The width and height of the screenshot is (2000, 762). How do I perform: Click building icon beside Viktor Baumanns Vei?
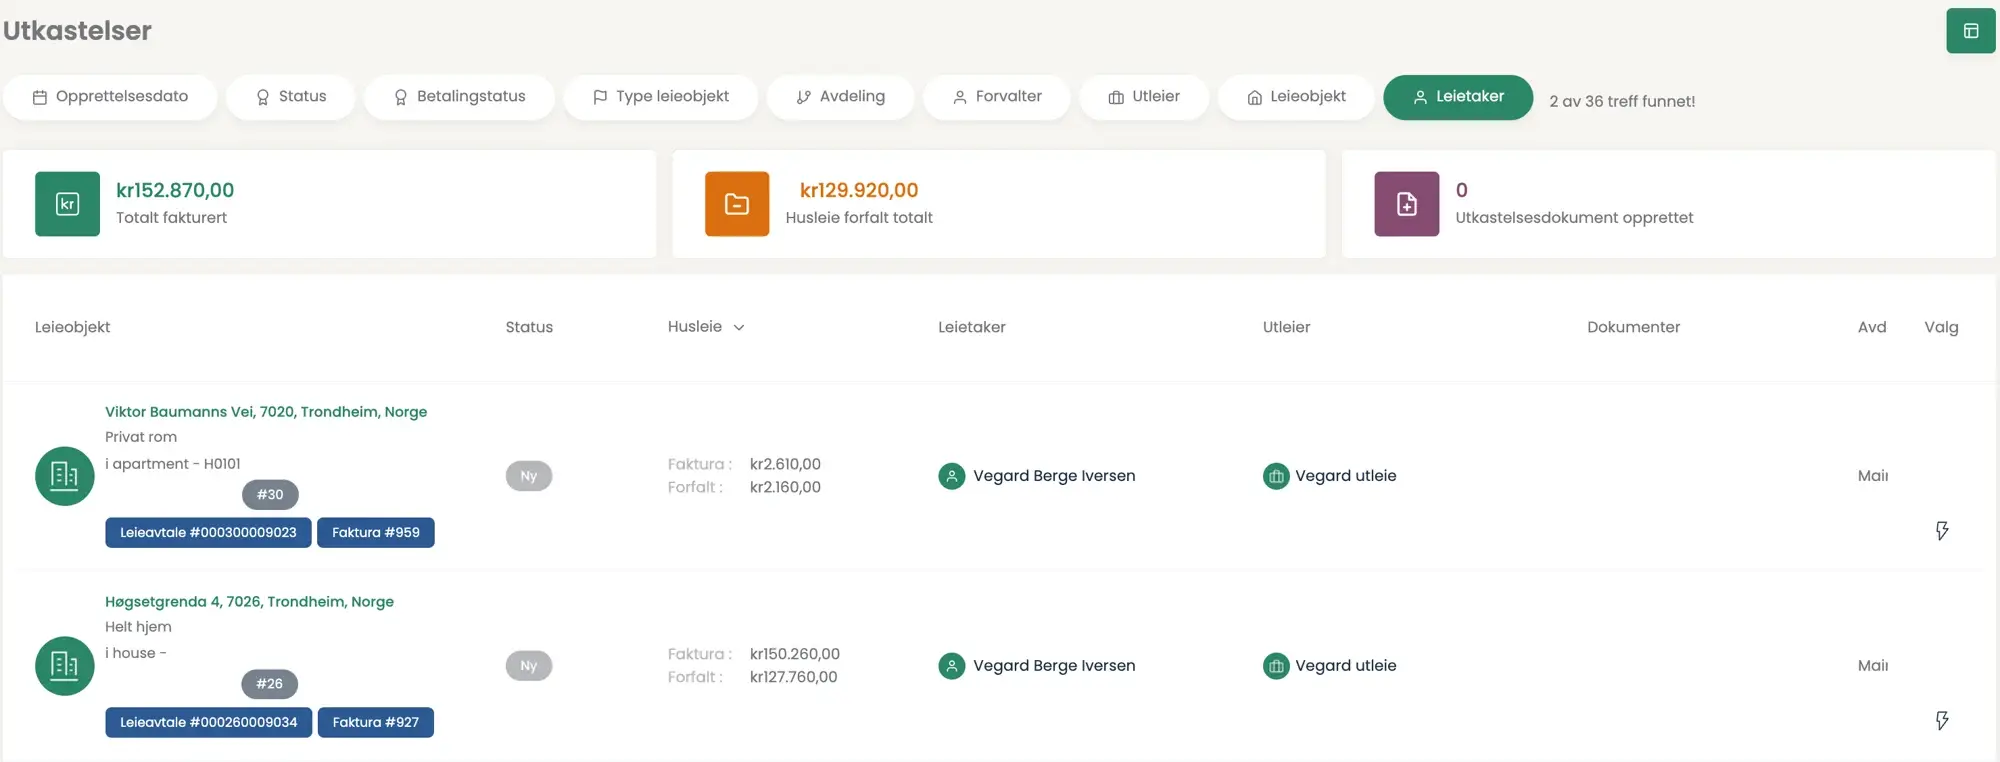tap(65, 476)
